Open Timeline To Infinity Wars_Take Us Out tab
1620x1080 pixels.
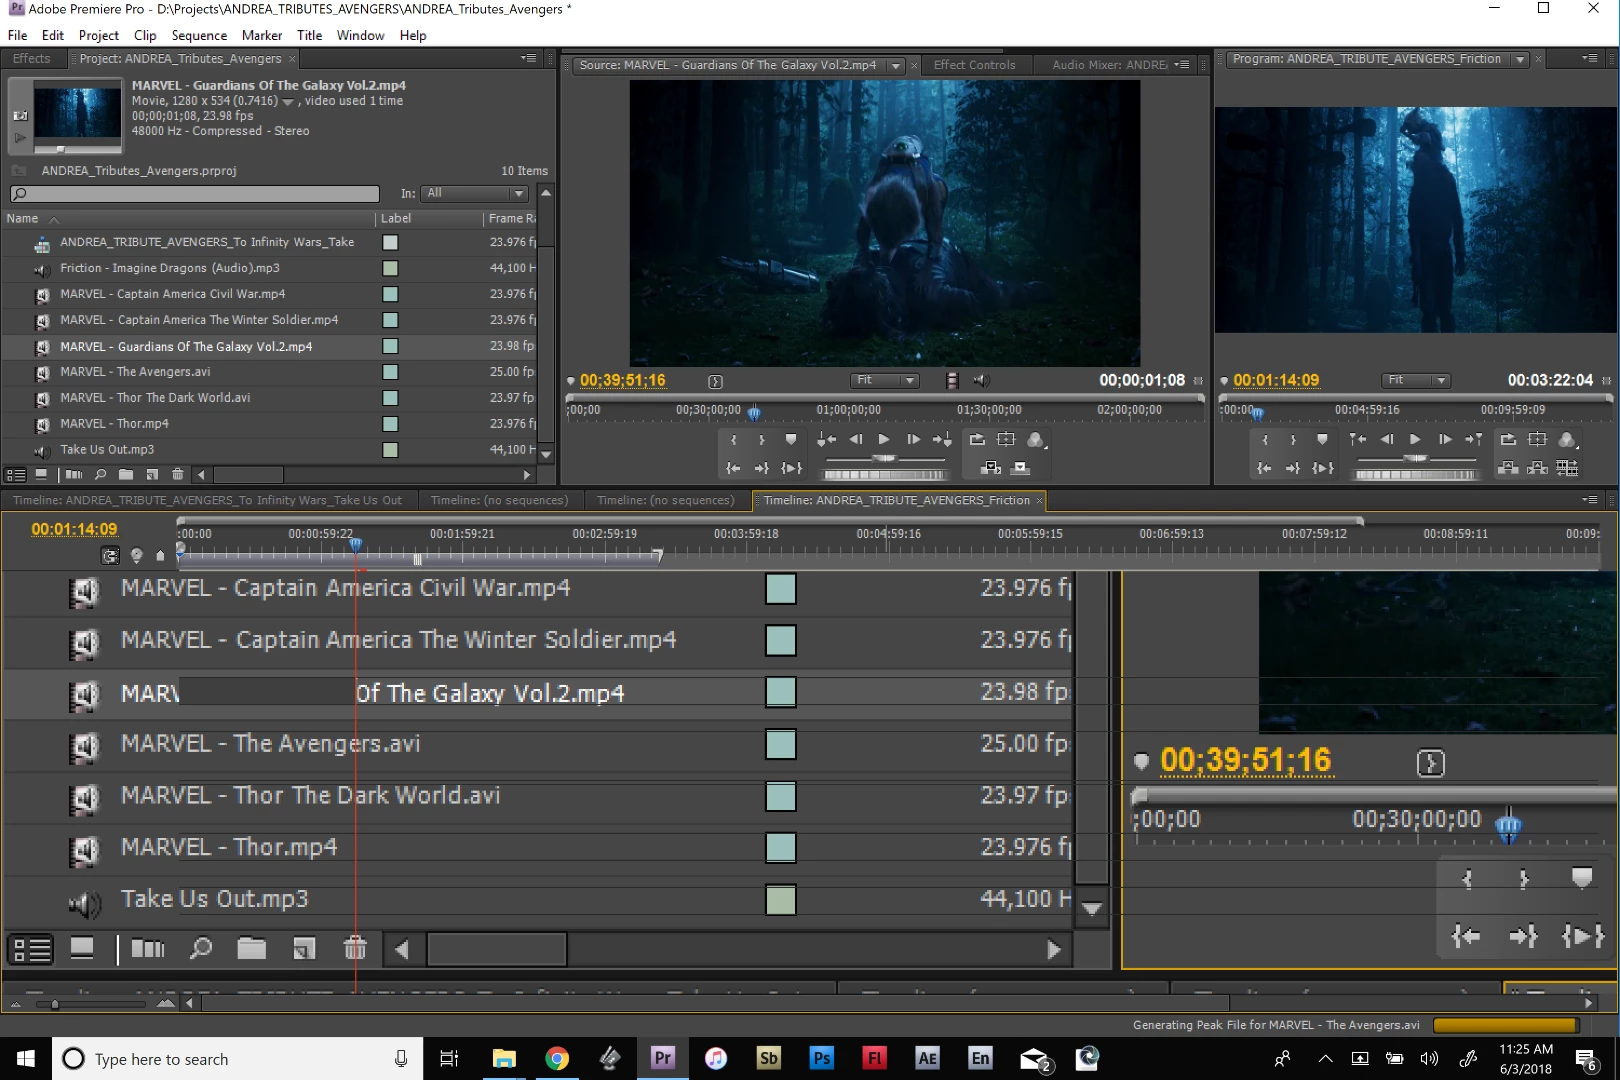pyautogui.click(x=207, y=500)
